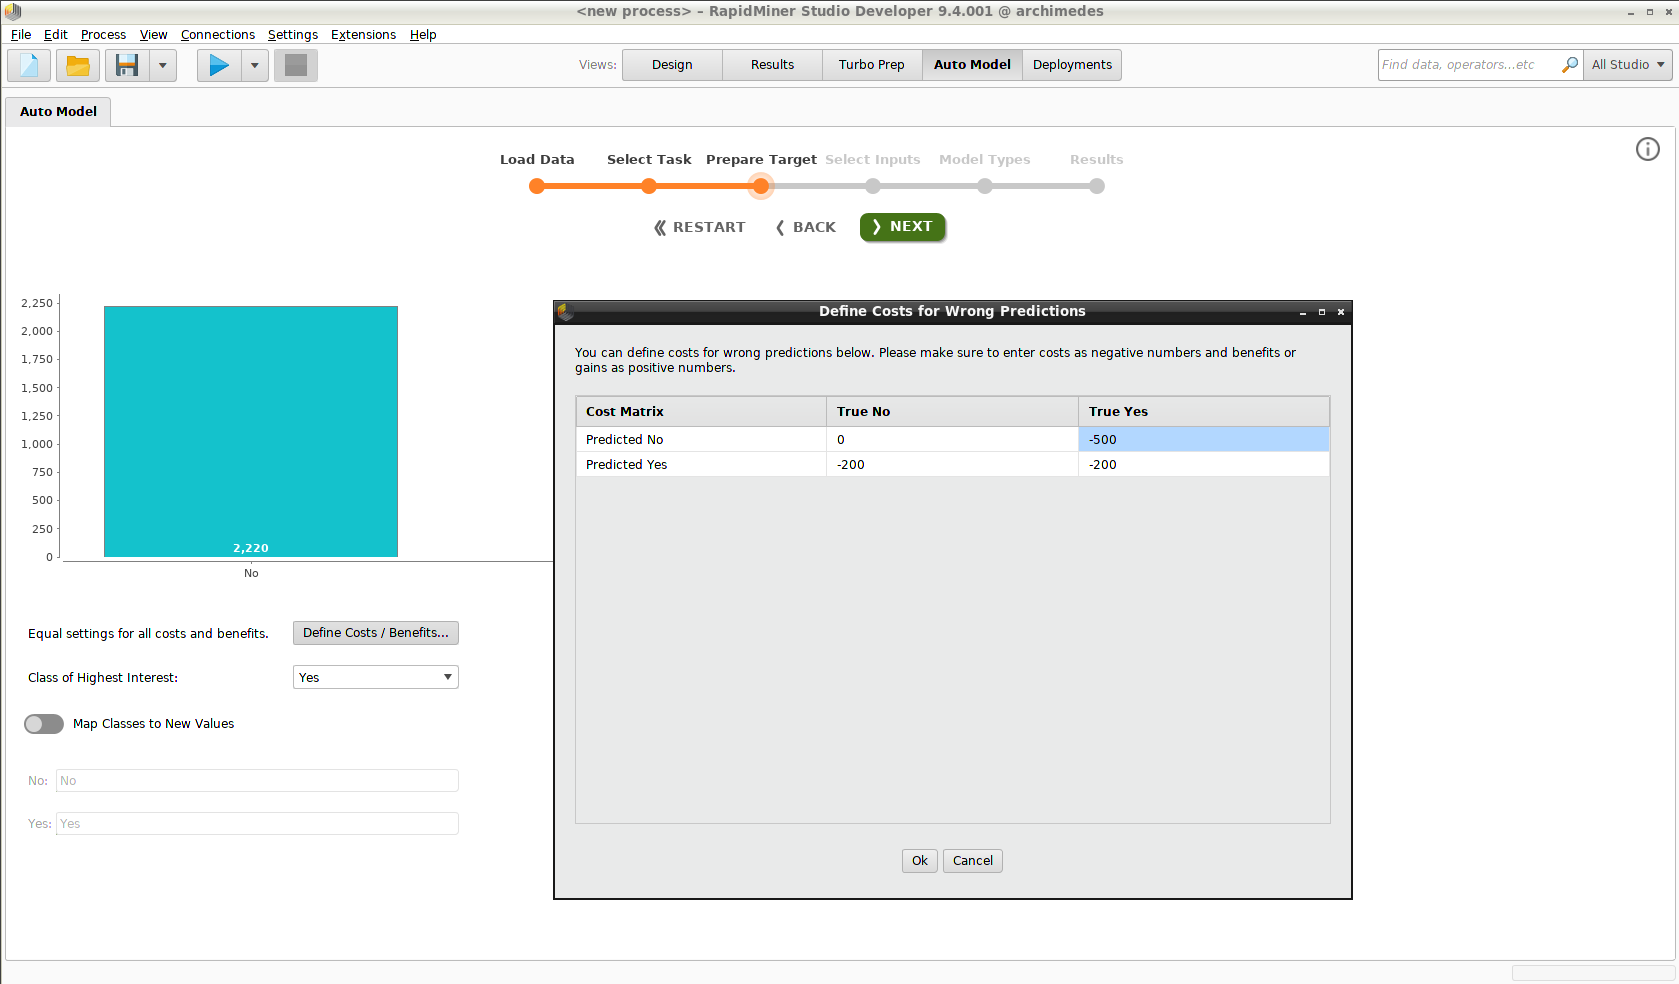Expand the Save options dropdown arrow
1679x984 pixels.
pyautogui.click(x=163, y=66)
